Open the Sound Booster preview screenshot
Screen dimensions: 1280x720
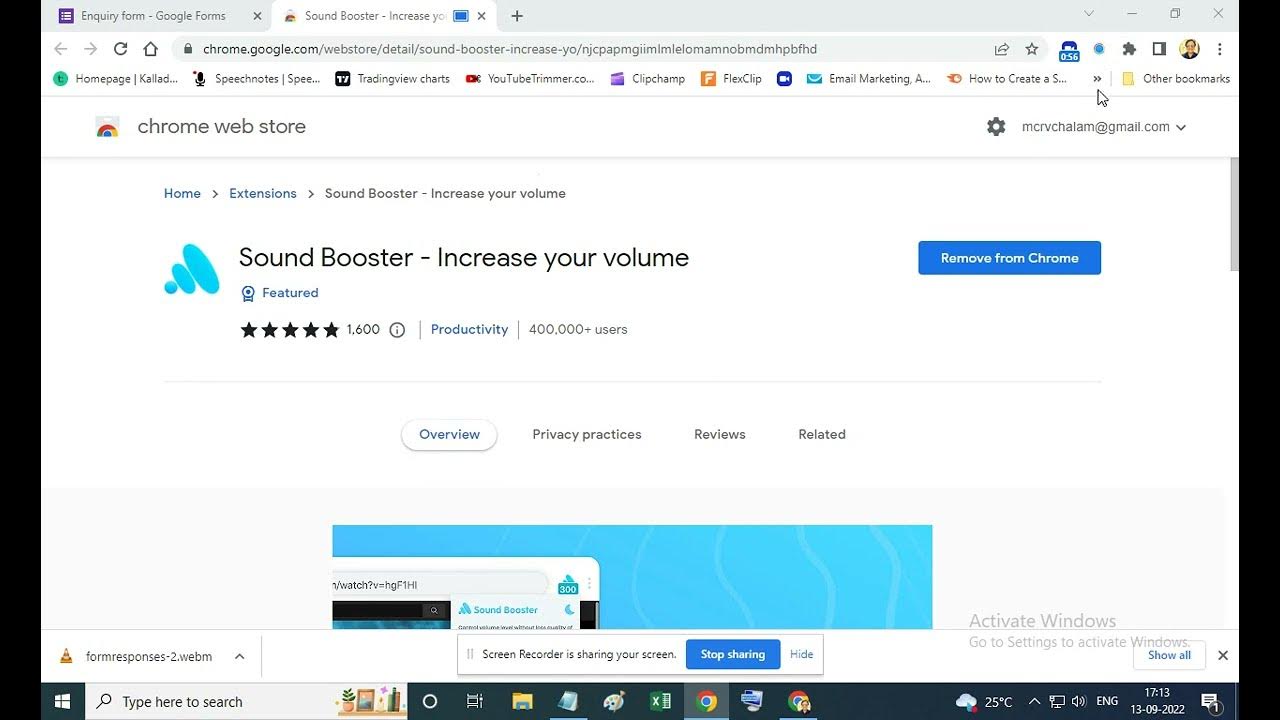tap(632, 577)
